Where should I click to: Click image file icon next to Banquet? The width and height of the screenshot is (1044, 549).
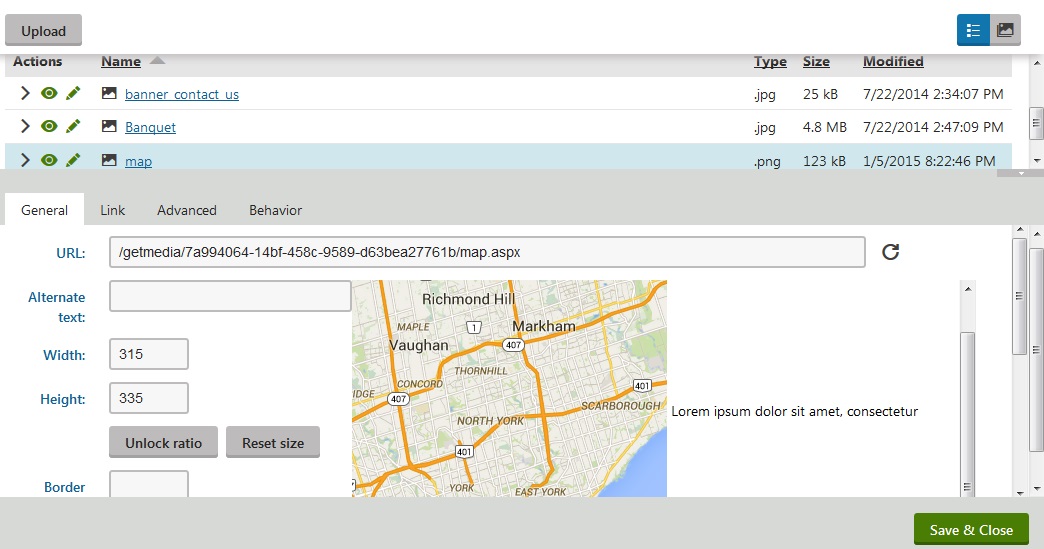(x=109, y=127)
